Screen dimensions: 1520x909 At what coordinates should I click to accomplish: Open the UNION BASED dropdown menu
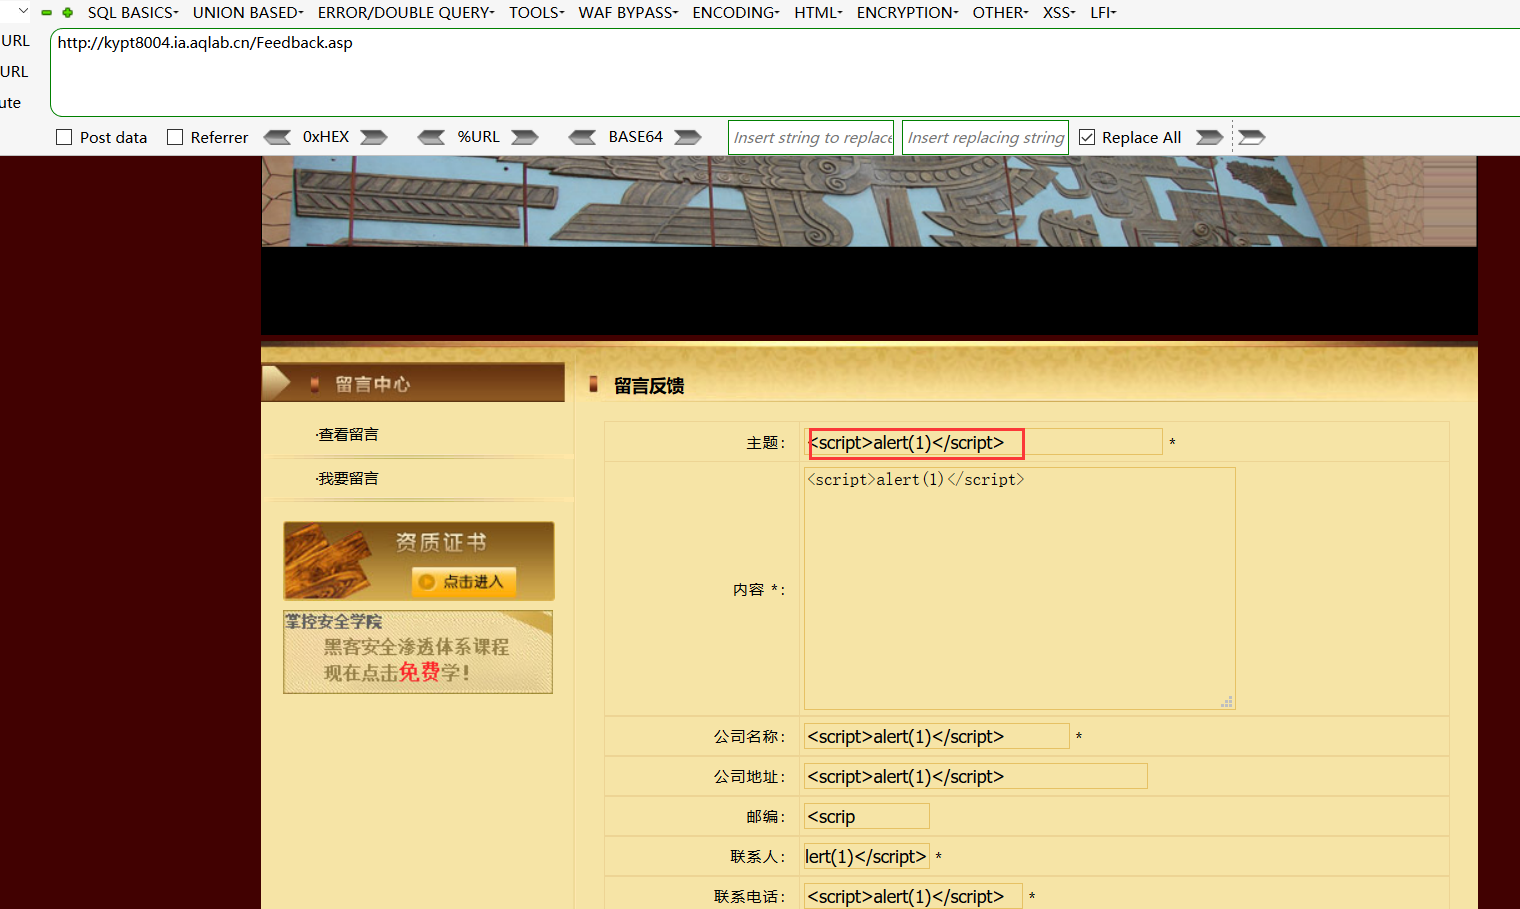click(248, 13)
